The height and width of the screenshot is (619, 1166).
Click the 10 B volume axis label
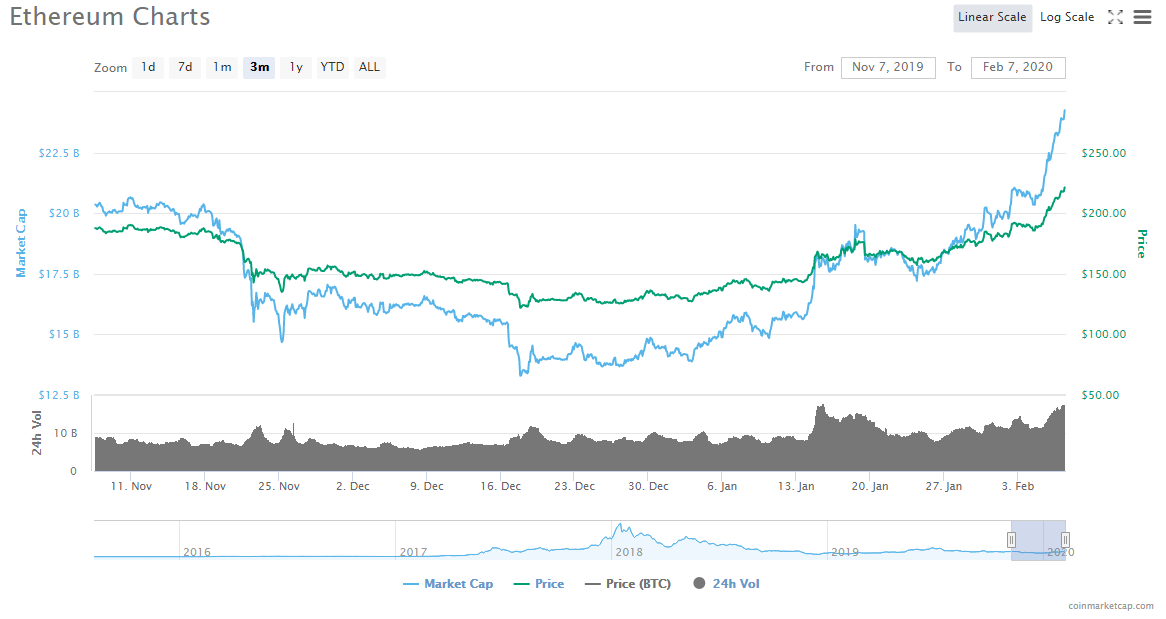click(x=65, y=433)
